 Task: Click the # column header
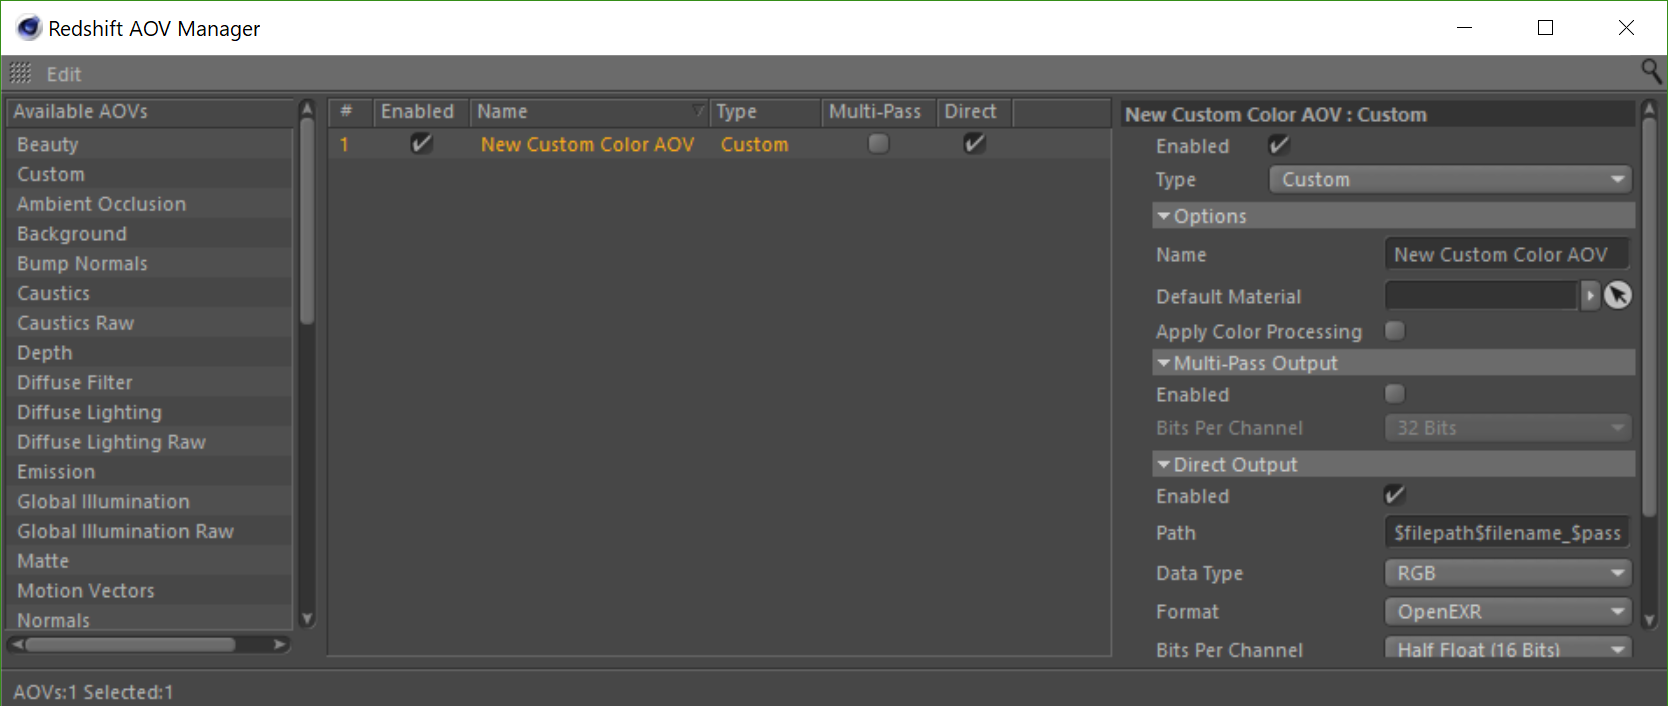point(351,112)
